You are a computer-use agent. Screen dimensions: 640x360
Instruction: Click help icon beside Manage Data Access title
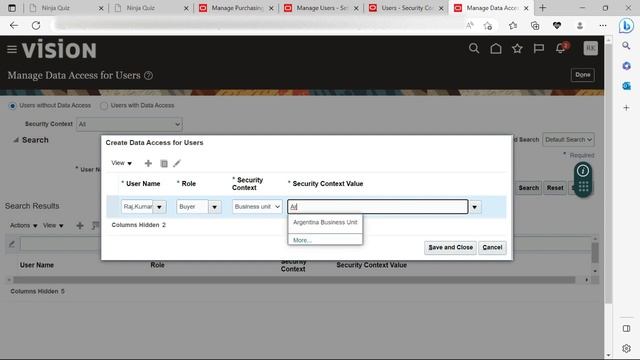coord(149,76)
